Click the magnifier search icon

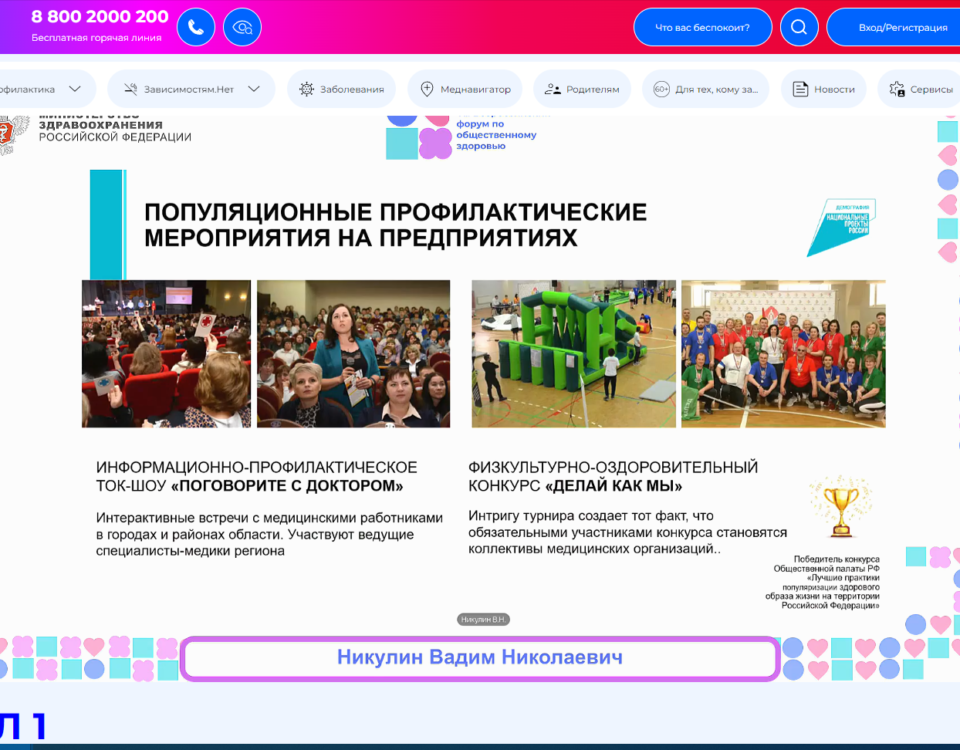(799, 27)
